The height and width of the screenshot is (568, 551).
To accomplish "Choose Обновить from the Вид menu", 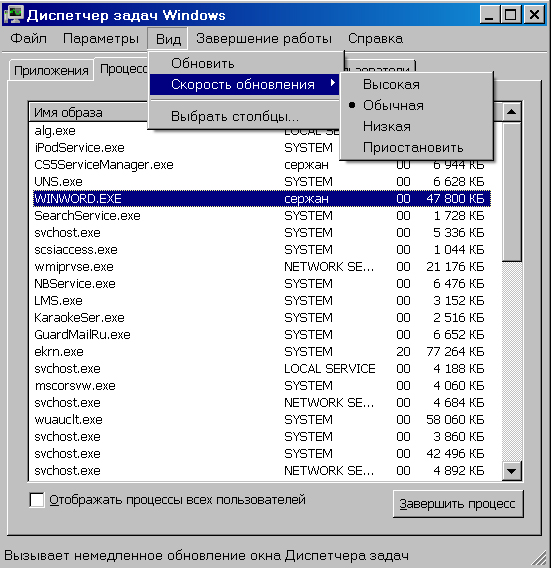I will pos(245,63).
